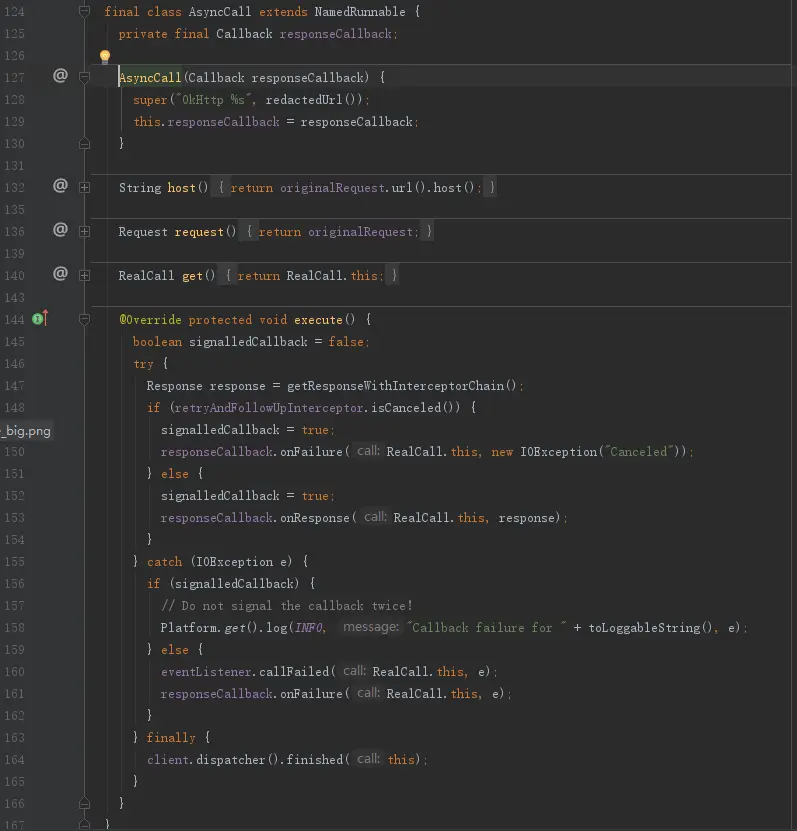Click the finally keyword
The width and height of the screenshot is (797, 831).
(171, 738)
